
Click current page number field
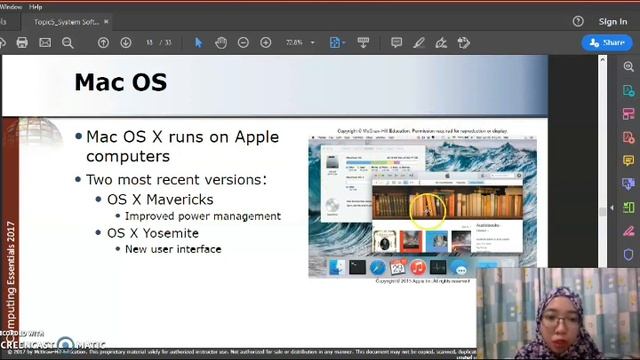pyautogui.click(x=149, y=42)
